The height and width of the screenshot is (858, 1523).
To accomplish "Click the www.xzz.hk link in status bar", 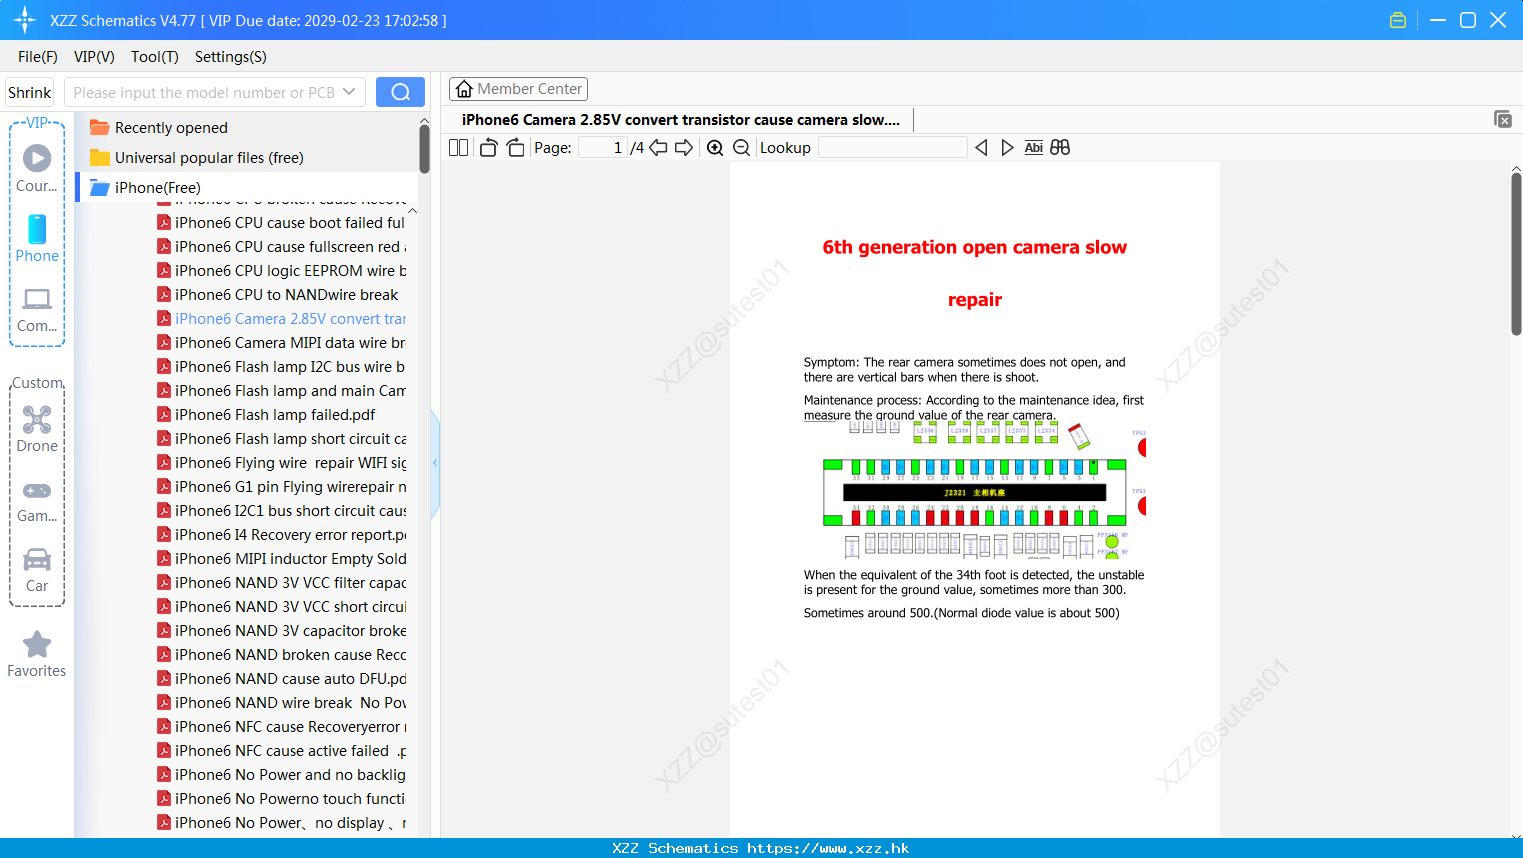I will [x=828, y=848].
